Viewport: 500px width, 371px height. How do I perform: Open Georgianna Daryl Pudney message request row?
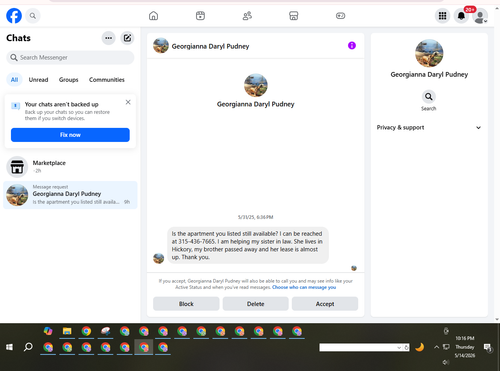tap(70, 195)
